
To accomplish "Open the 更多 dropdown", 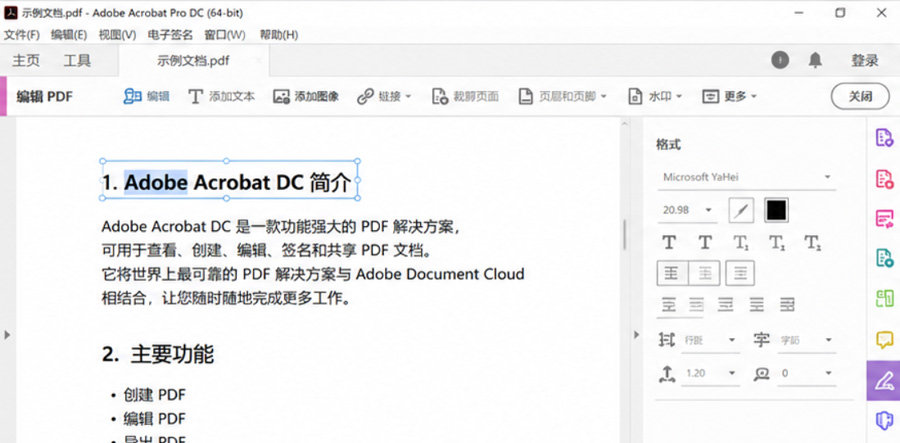I will click(x=730, y=96).
